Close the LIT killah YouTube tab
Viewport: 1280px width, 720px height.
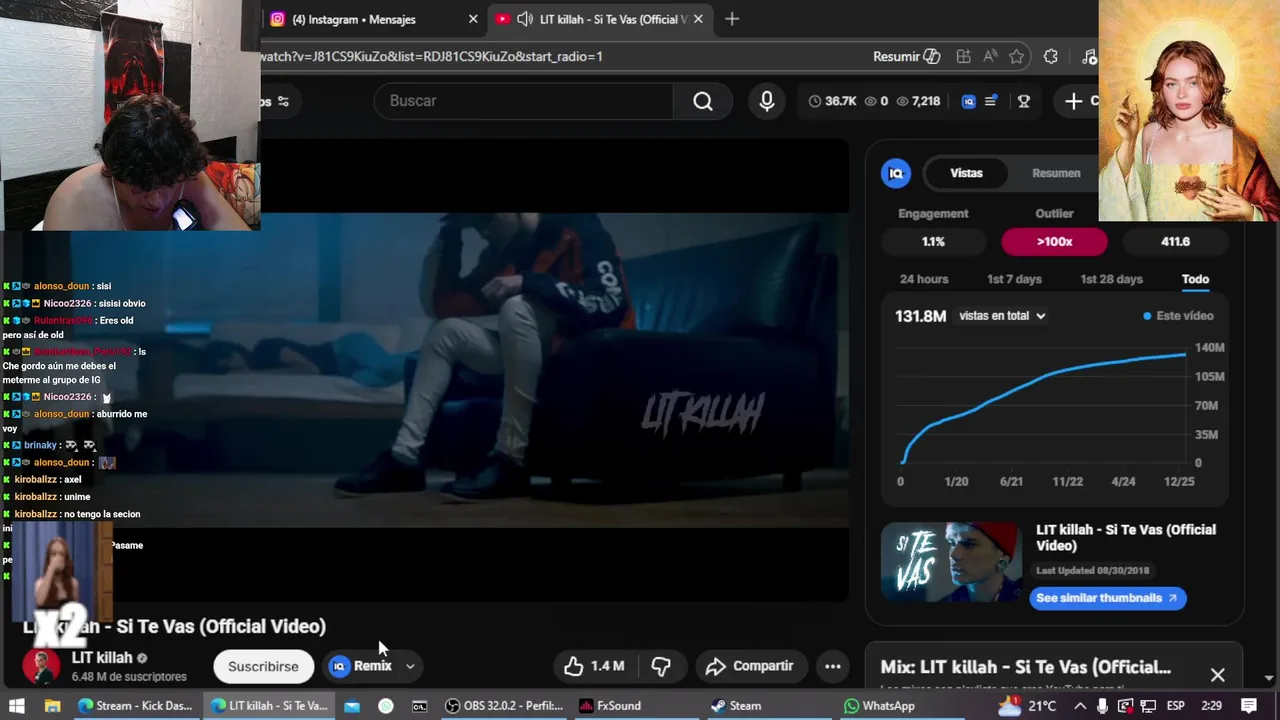tap(698, 19)
